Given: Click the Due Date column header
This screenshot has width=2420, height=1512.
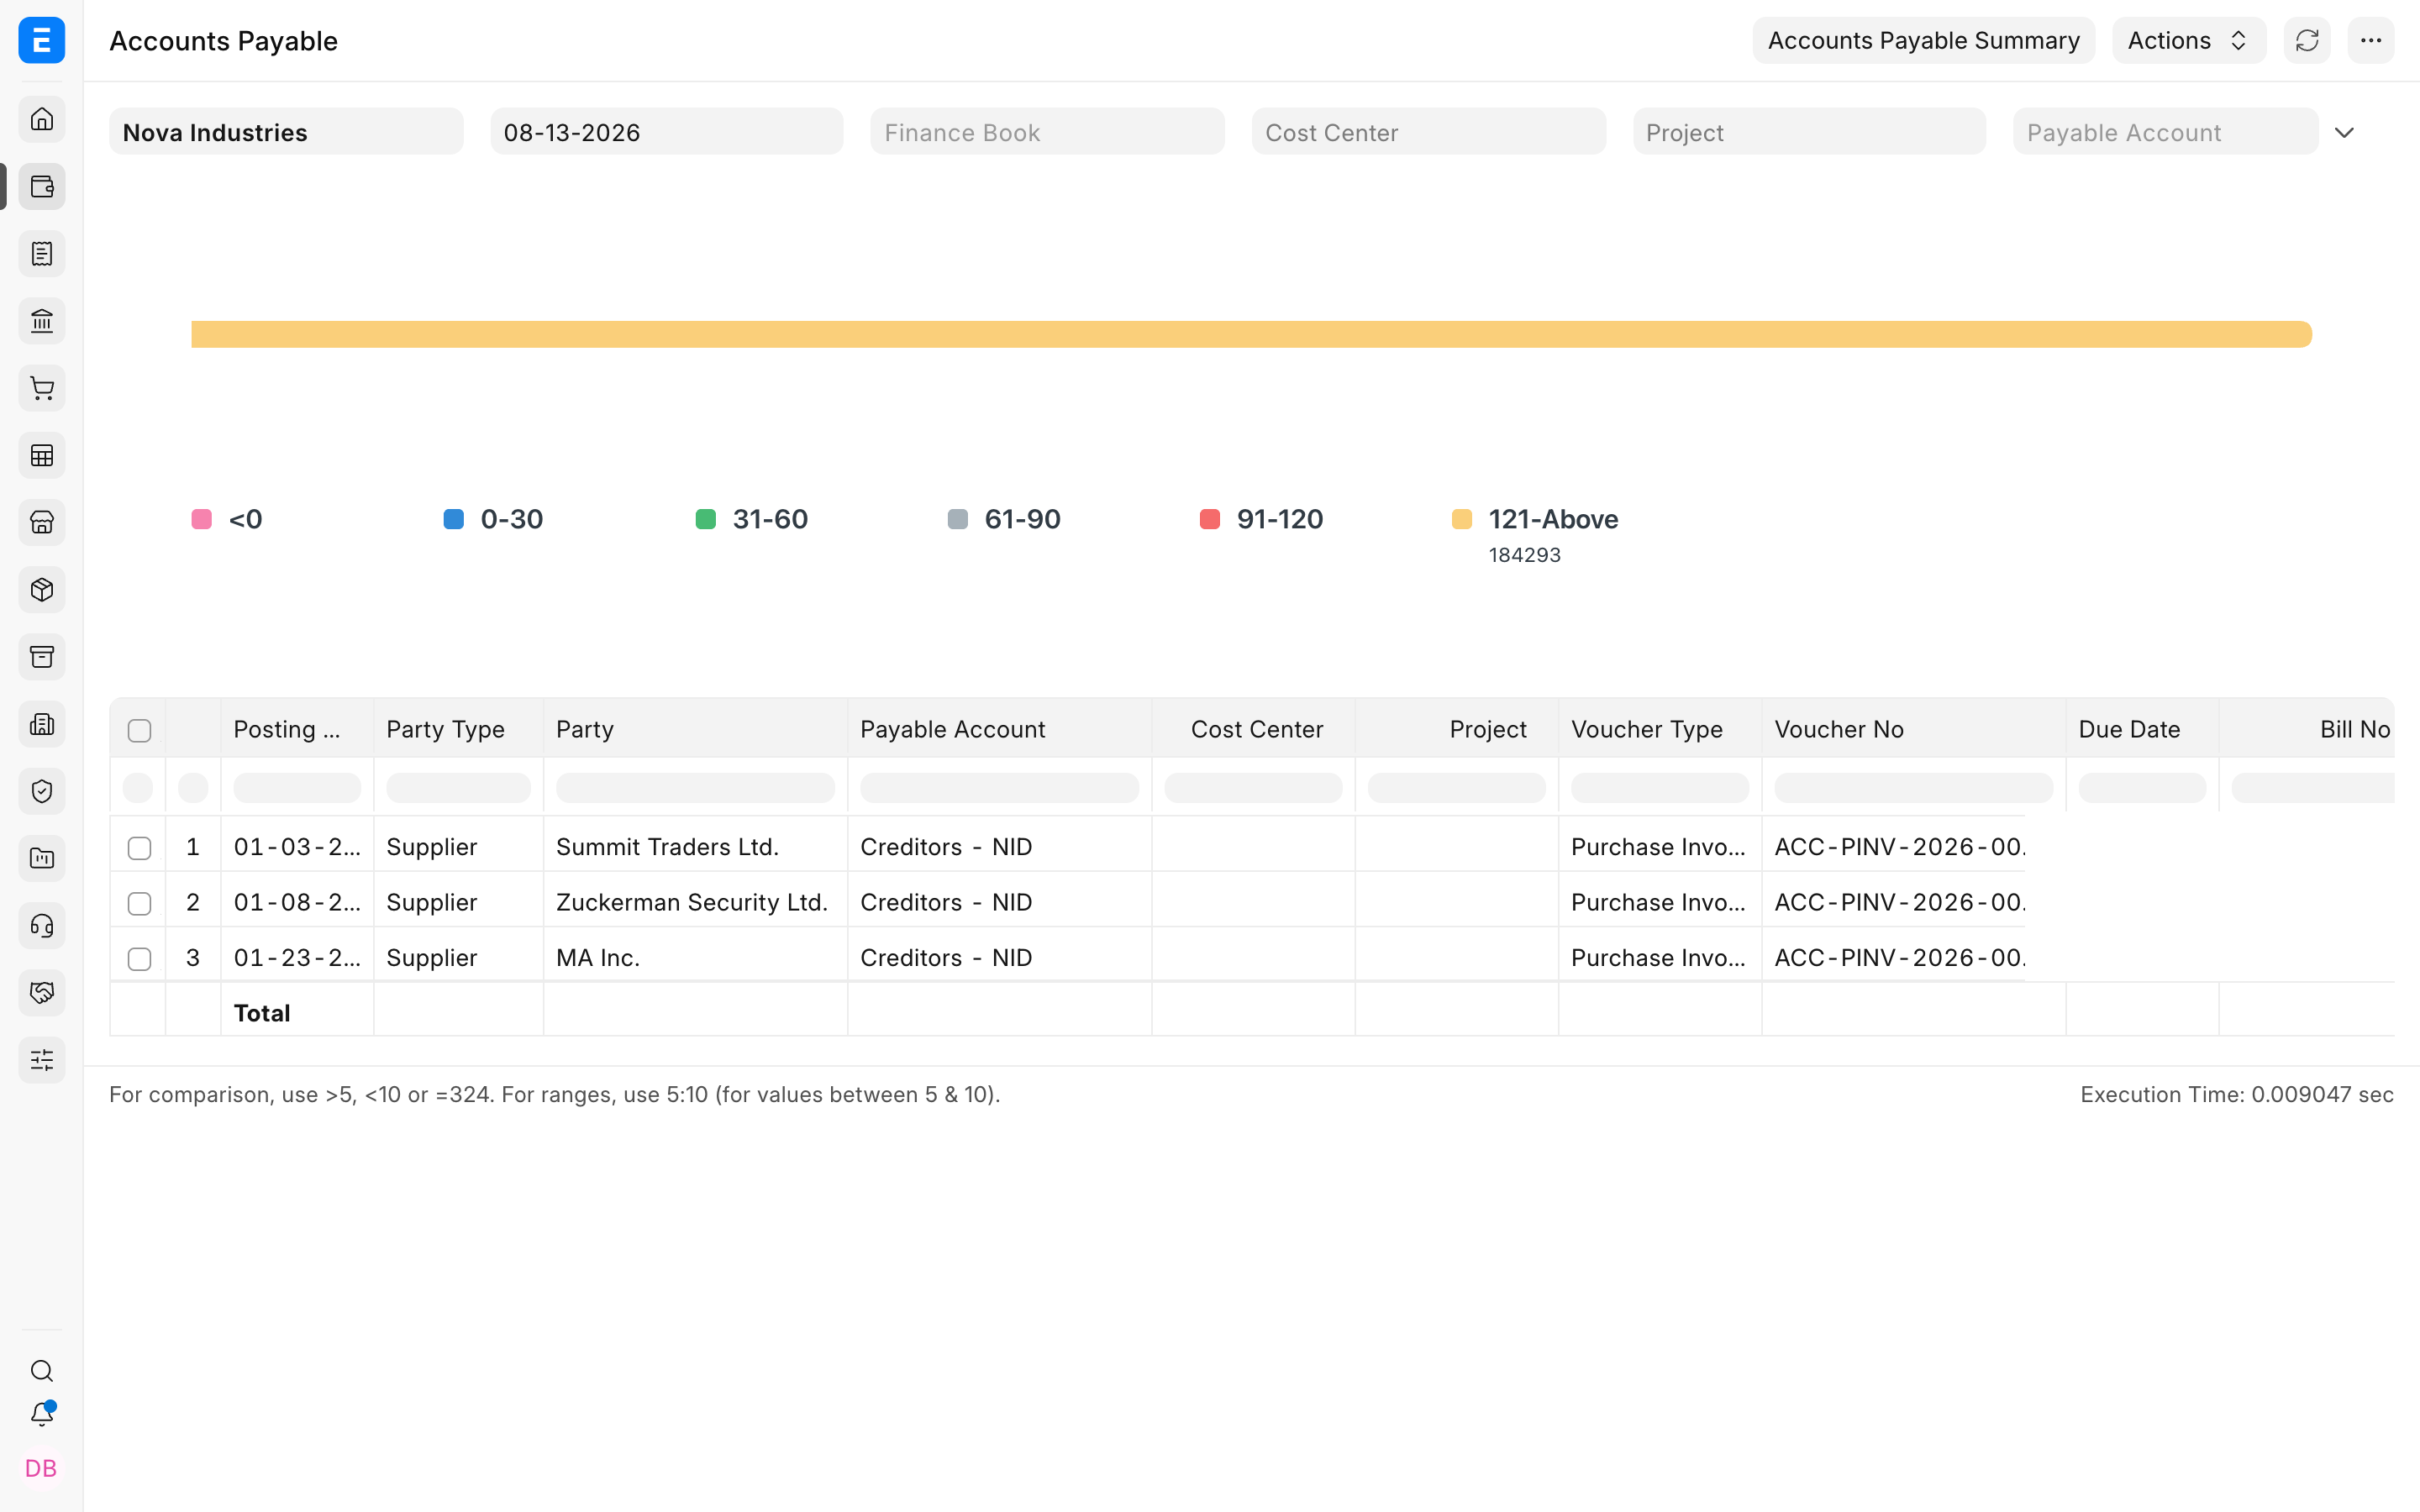Looking at the screenshot, I should 2142,729.
